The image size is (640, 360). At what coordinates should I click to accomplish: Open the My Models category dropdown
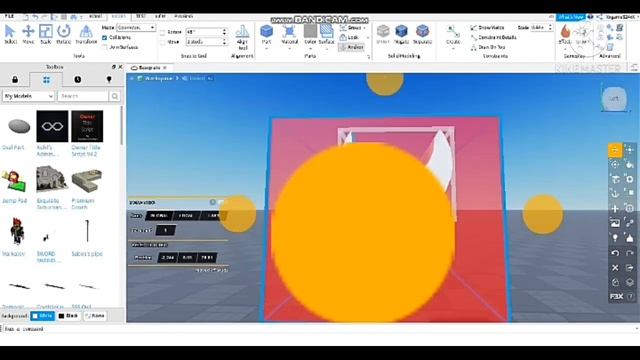pos(28,96)
